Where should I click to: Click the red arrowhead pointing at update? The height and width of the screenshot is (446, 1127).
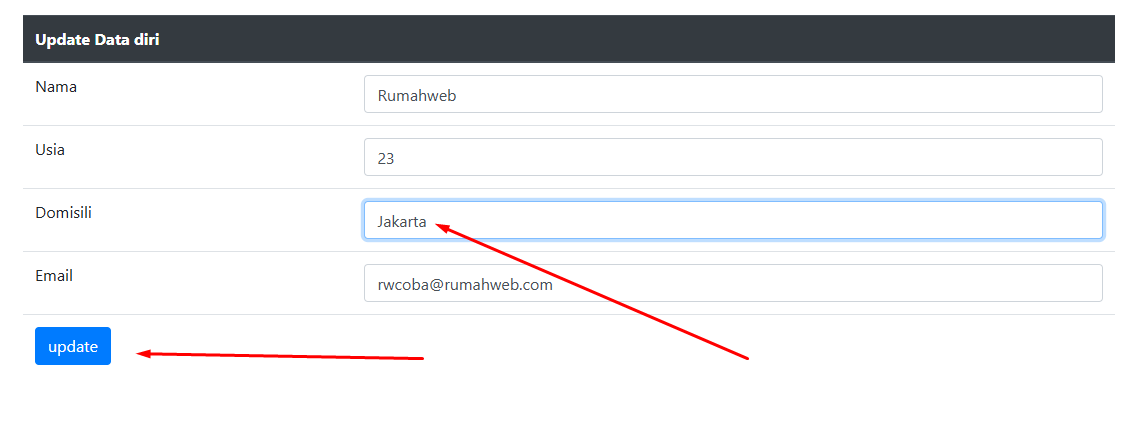pos(144,353)
